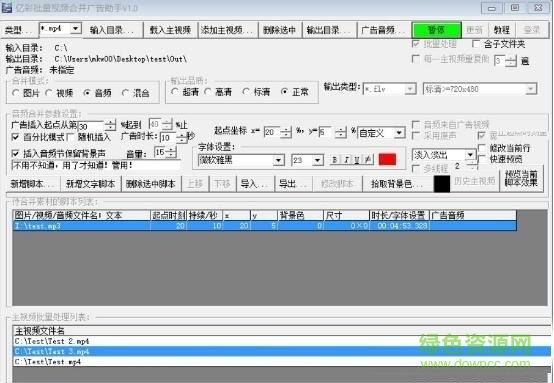Click the 背景色 column header
Screen dimensions: 554x383
(300, 215)
